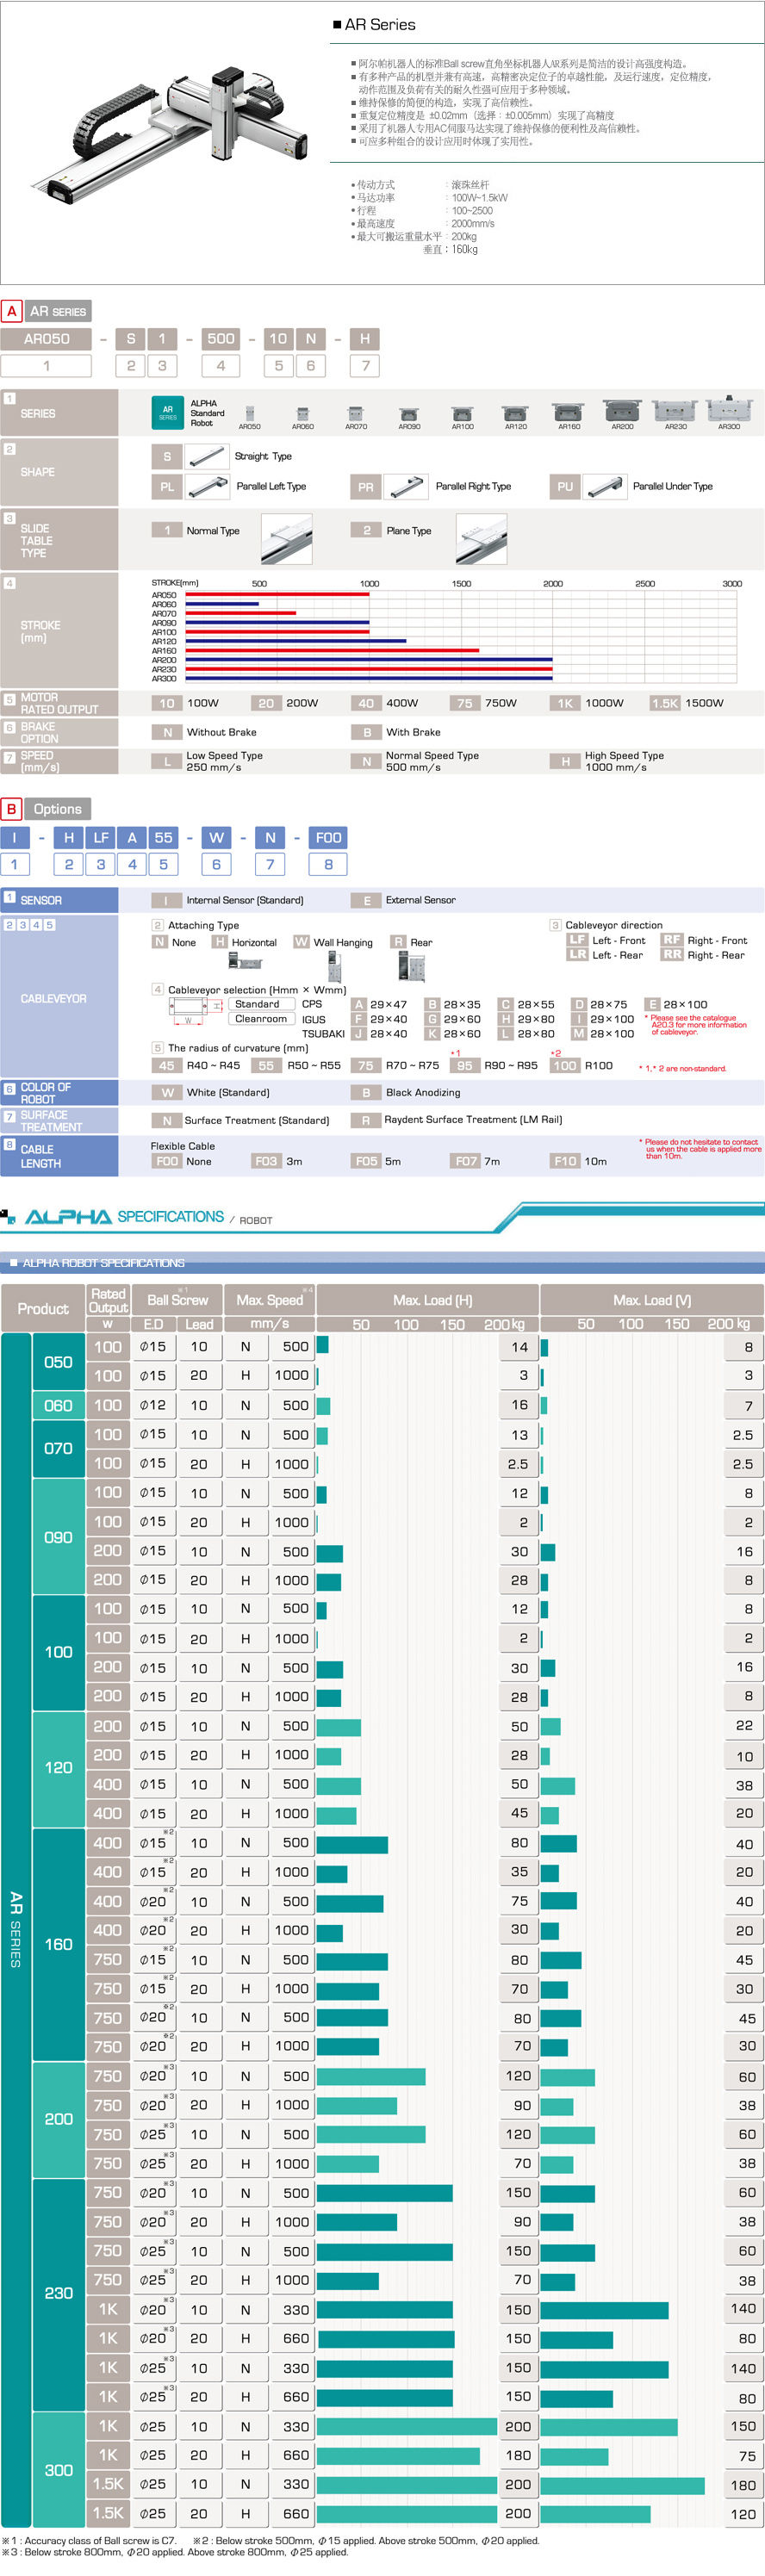The width and height of the screenshot is (765, 2576).
Task: Select the Parallel Under Type shape icon
Action: point(605,486)
